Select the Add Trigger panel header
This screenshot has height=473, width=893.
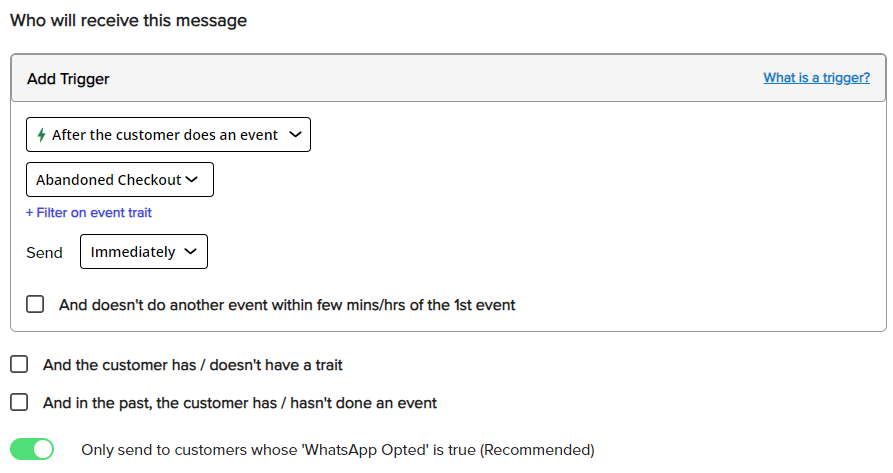click(448, 78)
